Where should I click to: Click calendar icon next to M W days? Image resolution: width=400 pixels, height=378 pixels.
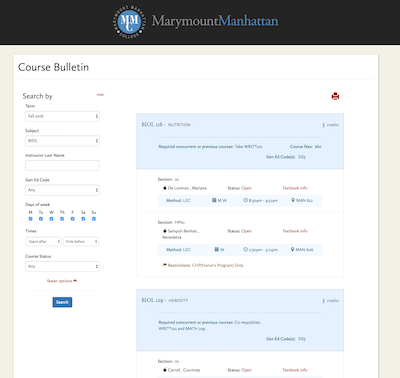pos(214,200)
